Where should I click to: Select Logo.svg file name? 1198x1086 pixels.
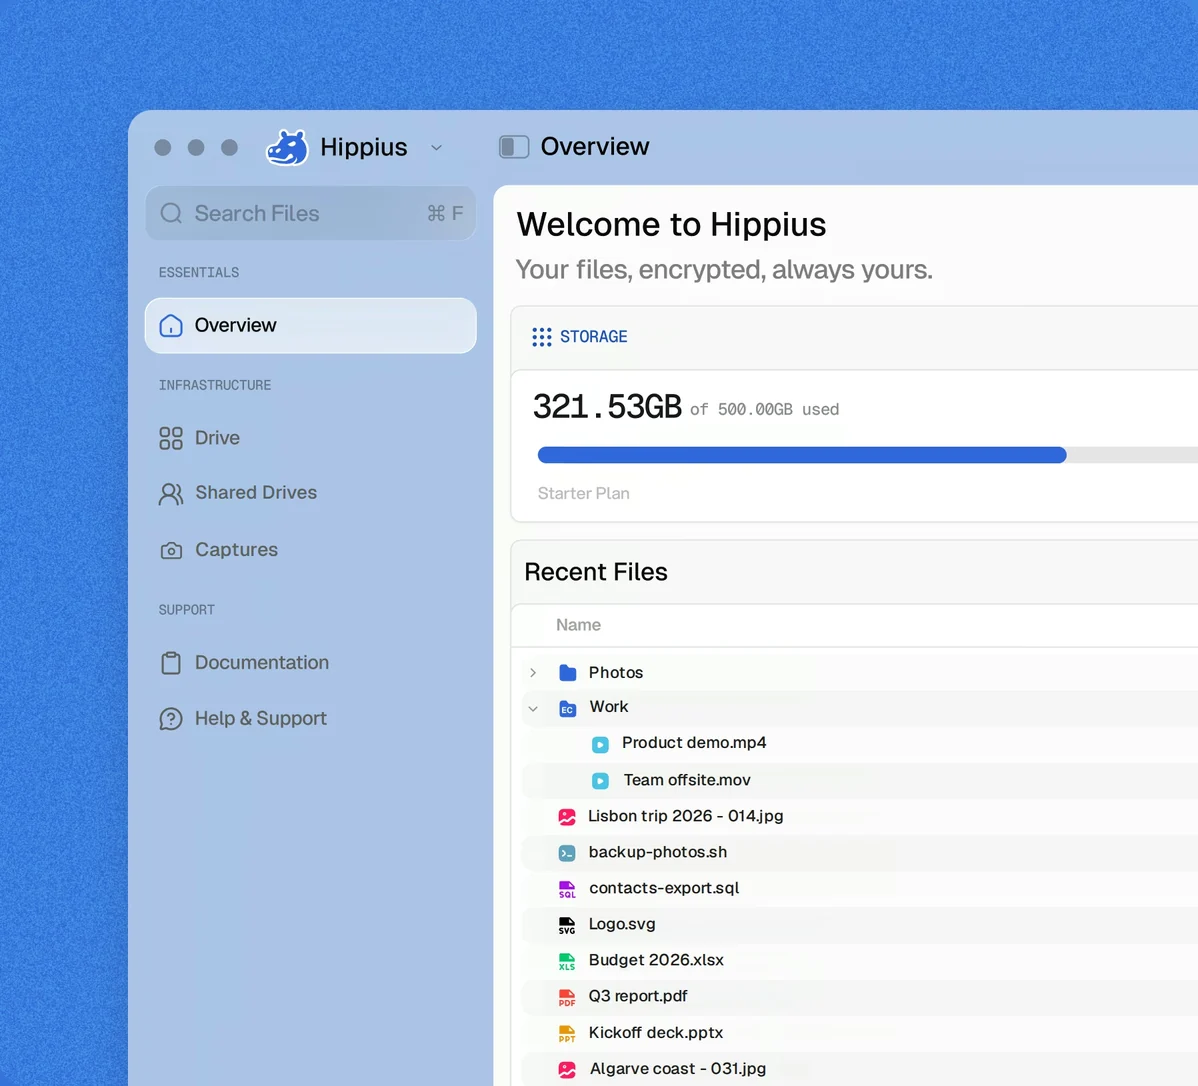[x=622, y=924]
